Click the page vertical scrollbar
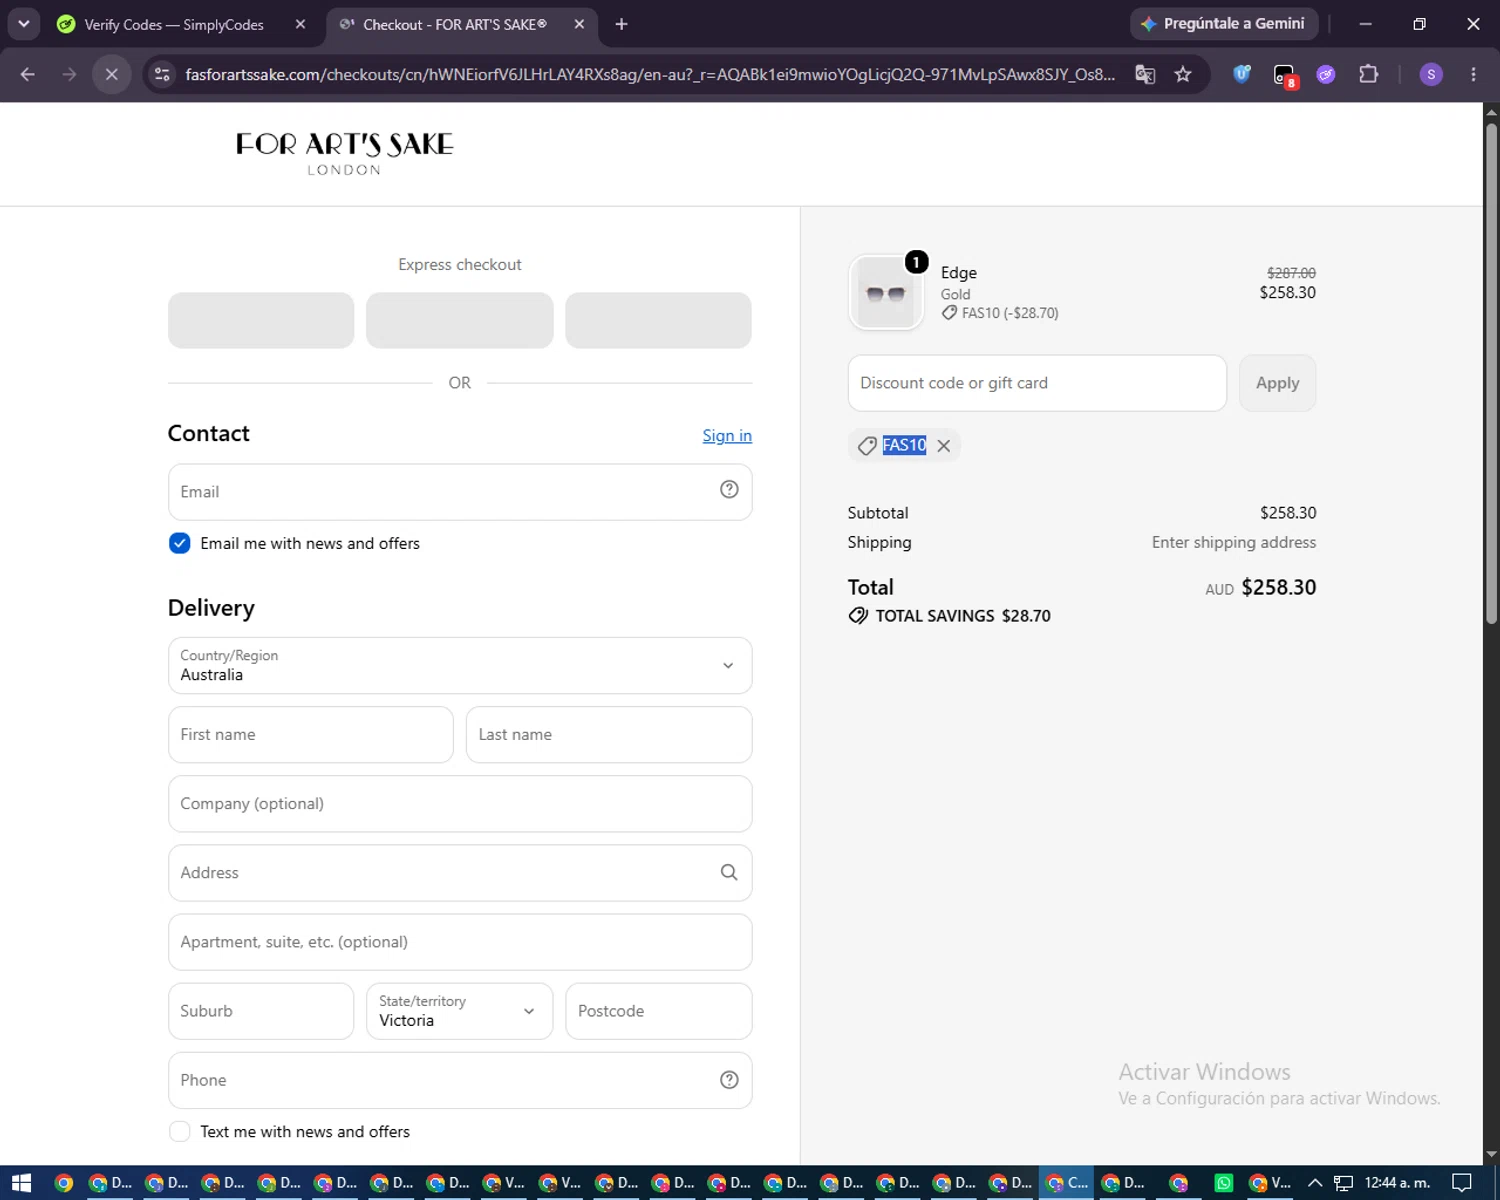 tap(1491, 375)
